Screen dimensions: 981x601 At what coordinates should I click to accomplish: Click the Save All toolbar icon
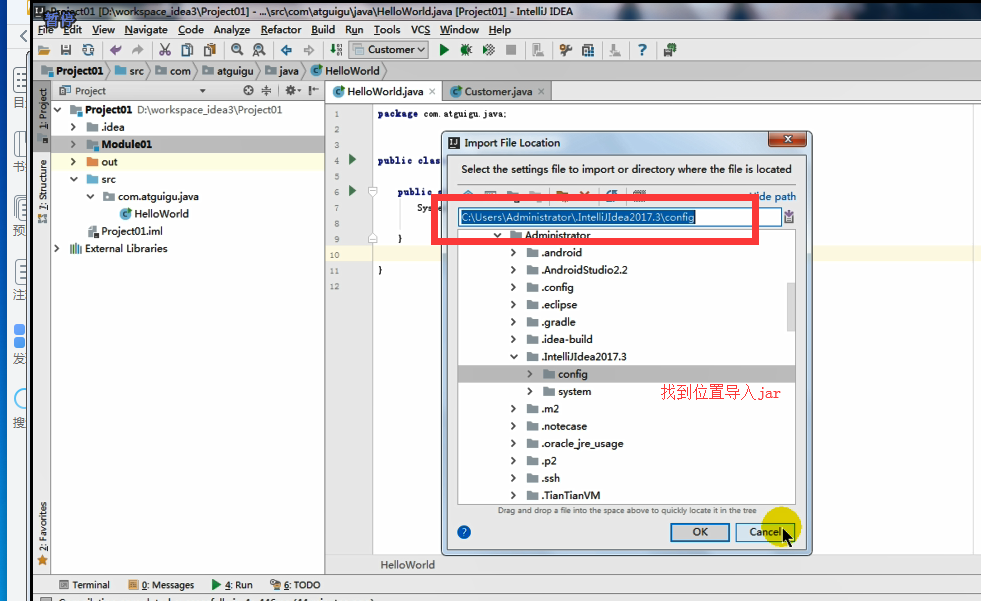tap(66, 50)
